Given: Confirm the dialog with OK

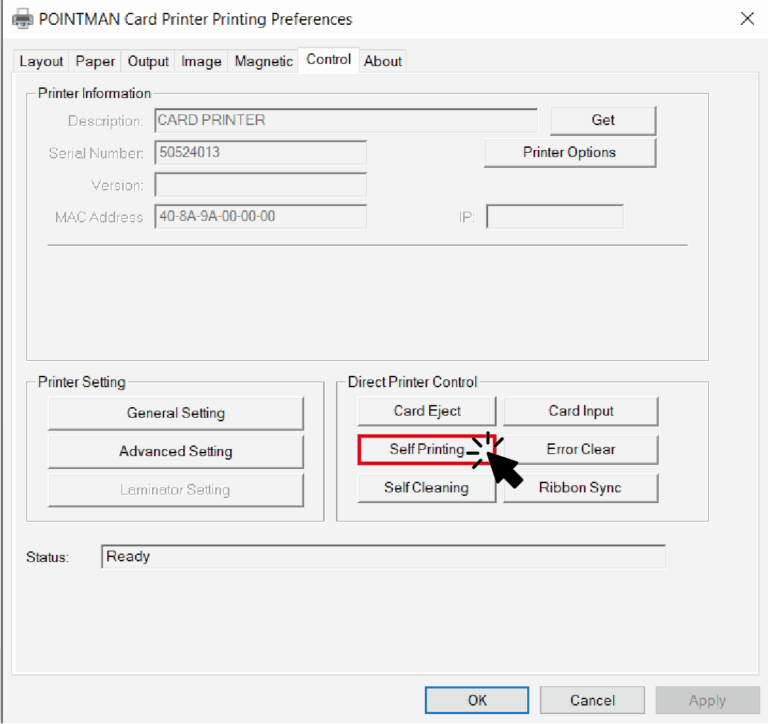Looking at the screenshot, I should (x=477, y=700).
